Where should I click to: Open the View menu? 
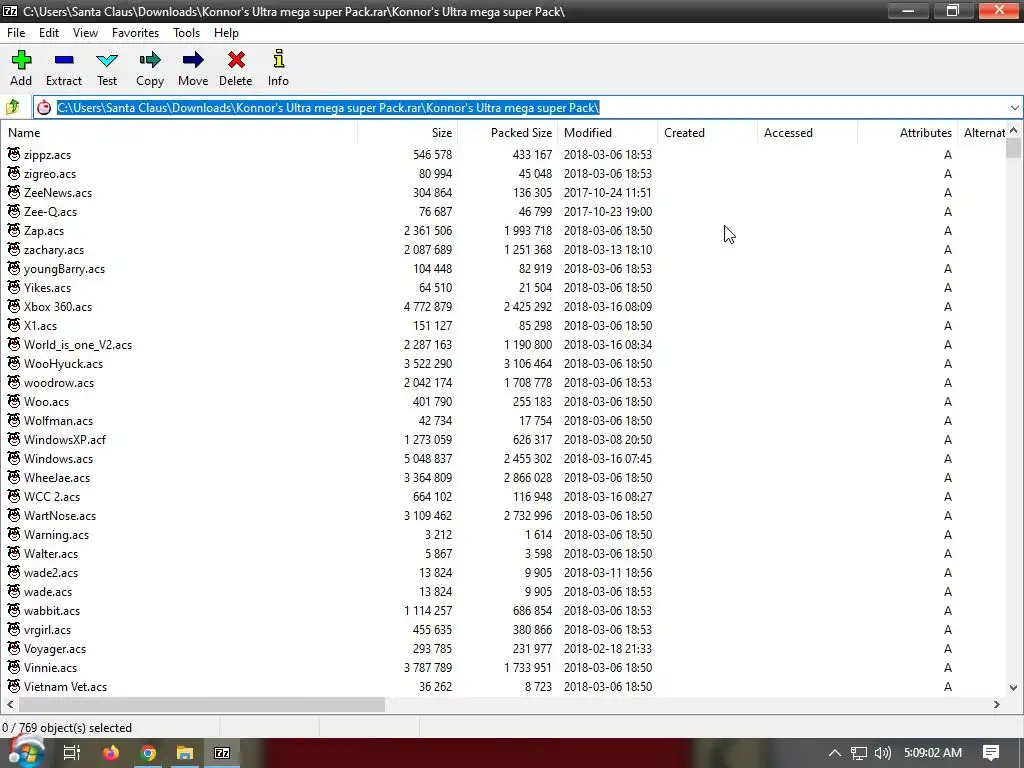click(x=85, y=33)
